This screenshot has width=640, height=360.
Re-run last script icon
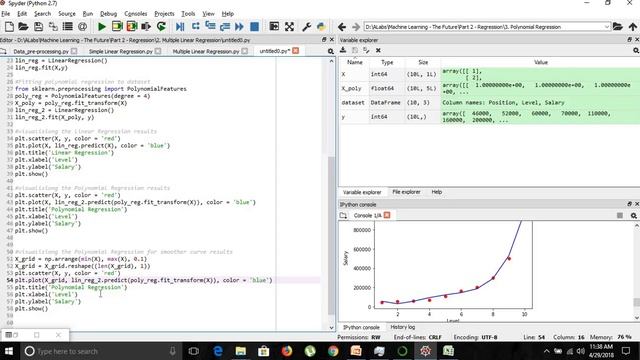point(161,27)
